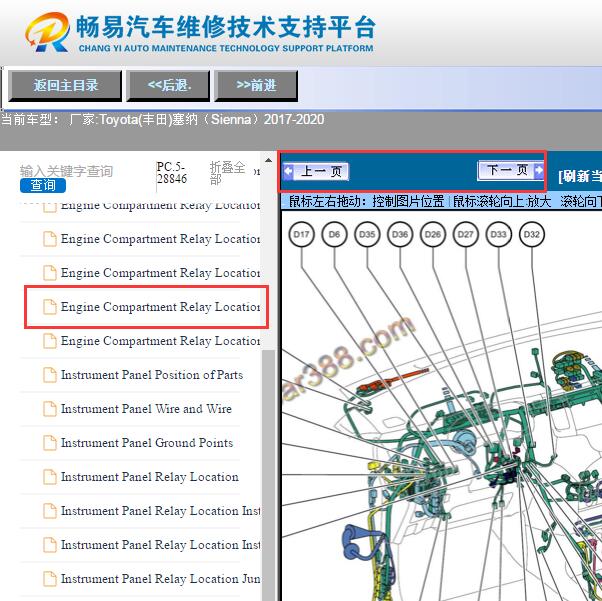Select connector label D27 in diagram

[466, 234]
